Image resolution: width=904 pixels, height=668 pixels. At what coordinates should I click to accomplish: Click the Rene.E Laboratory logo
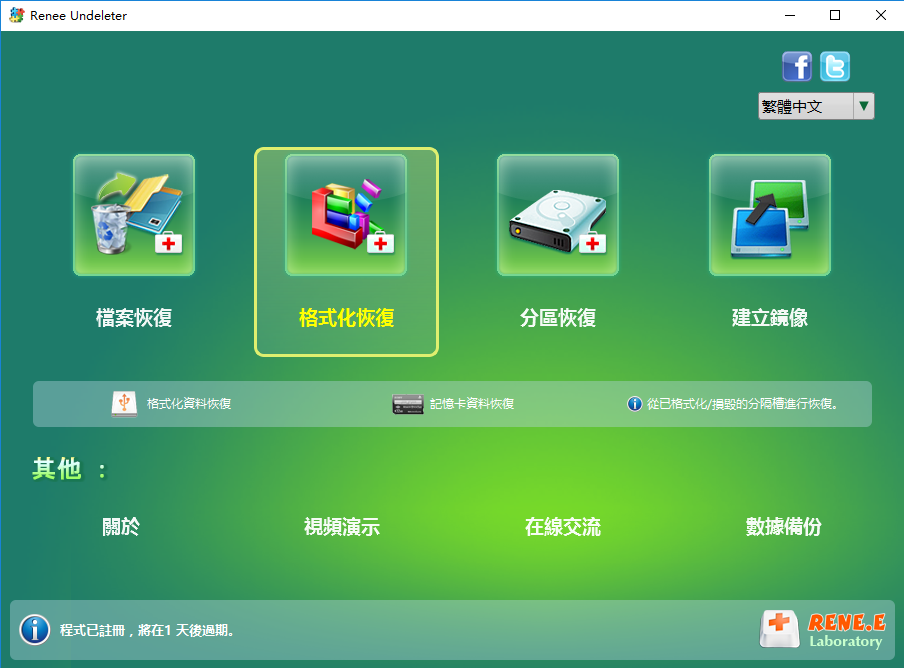[x=823, y=629]
